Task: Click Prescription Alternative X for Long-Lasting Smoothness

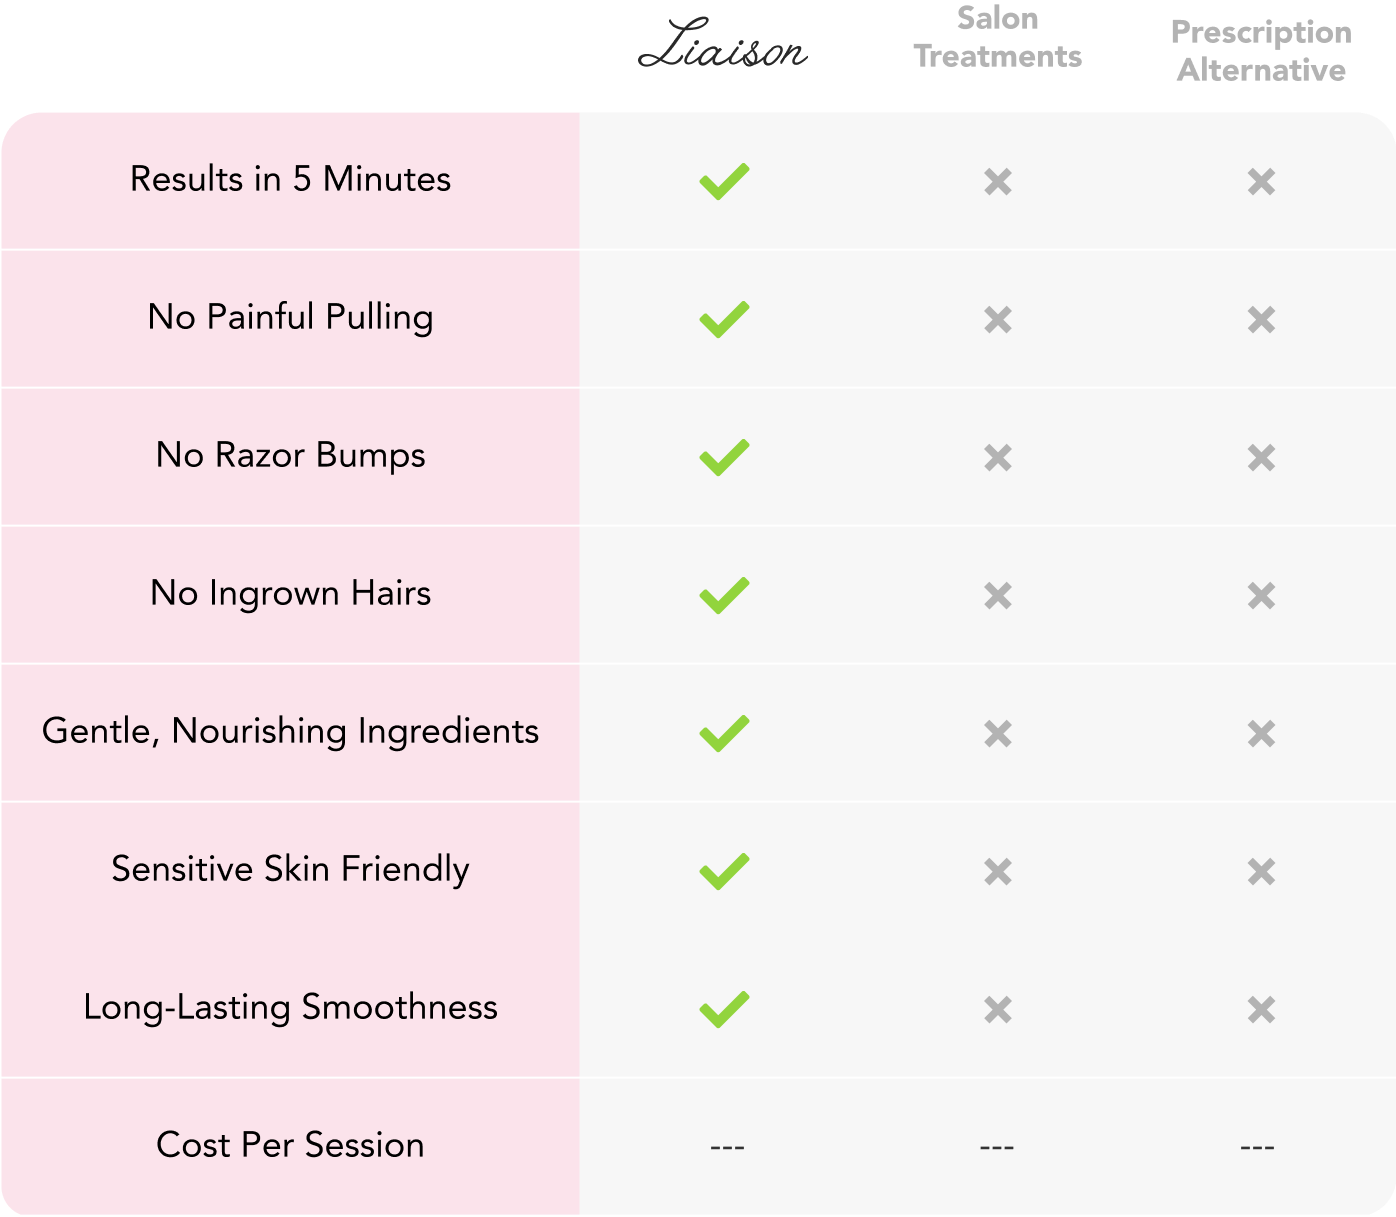Action: pyautogui.click(x=1262, y=1010)
